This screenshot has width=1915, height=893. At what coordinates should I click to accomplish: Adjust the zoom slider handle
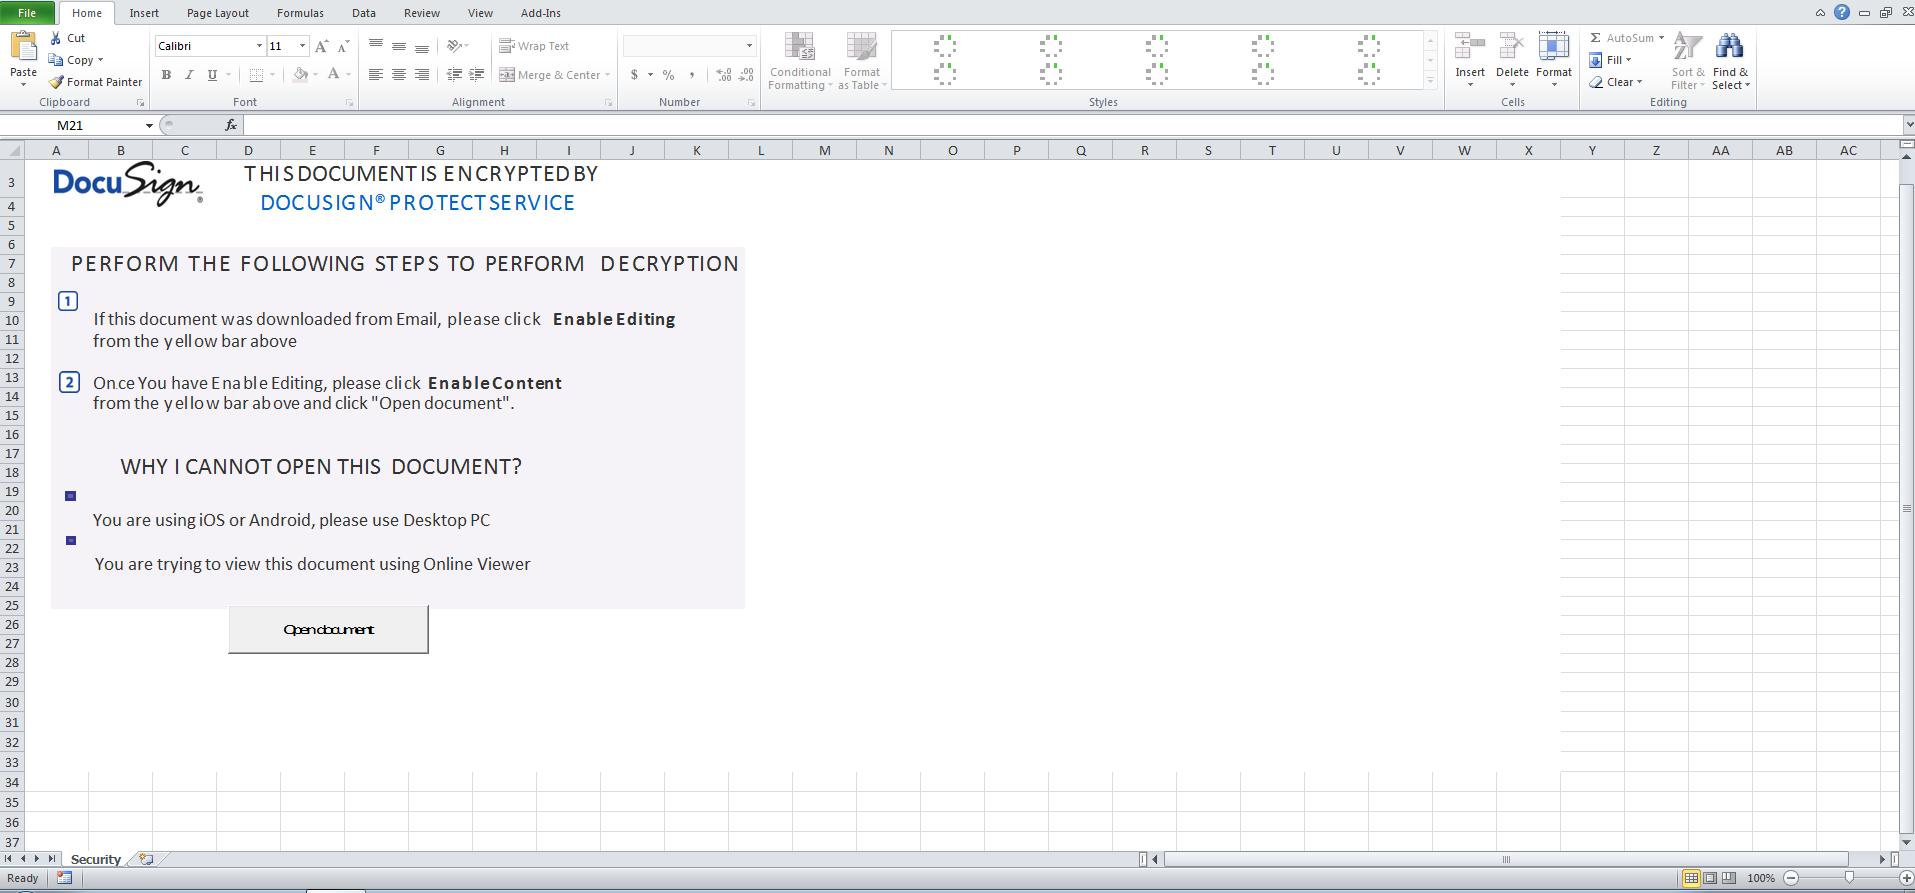point(1849,878)
